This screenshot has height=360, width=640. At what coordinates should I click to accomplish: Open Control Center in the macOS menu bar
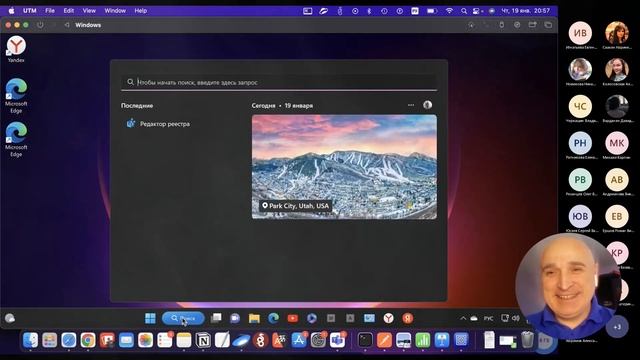pyautogui.click(x=477, y=11)
